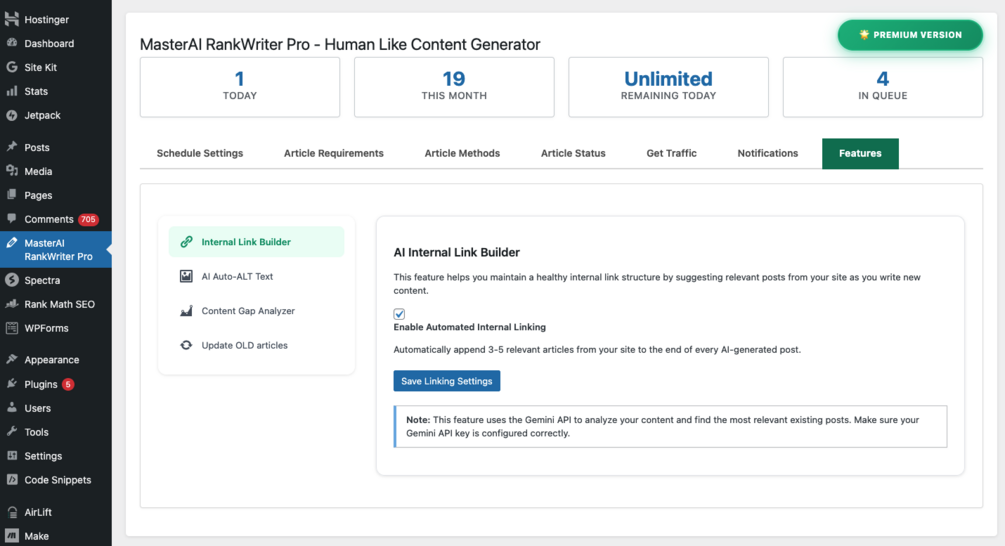Viewport: 1005px width, 546px height.
Task: Click the "This feature helps you maintain" description
Action: pyautogui.click(x=657, y=284)
